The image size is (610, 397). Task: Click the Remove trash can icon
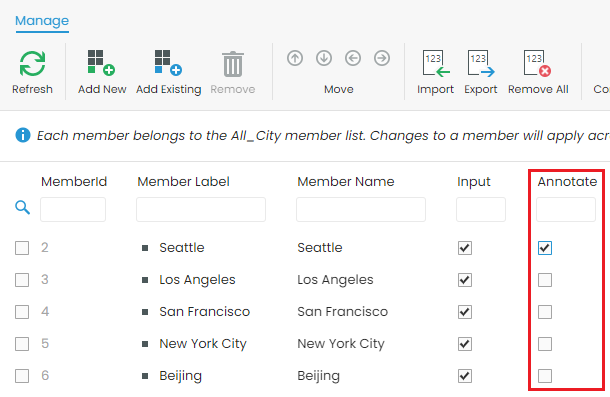click(x=233, y=64)
